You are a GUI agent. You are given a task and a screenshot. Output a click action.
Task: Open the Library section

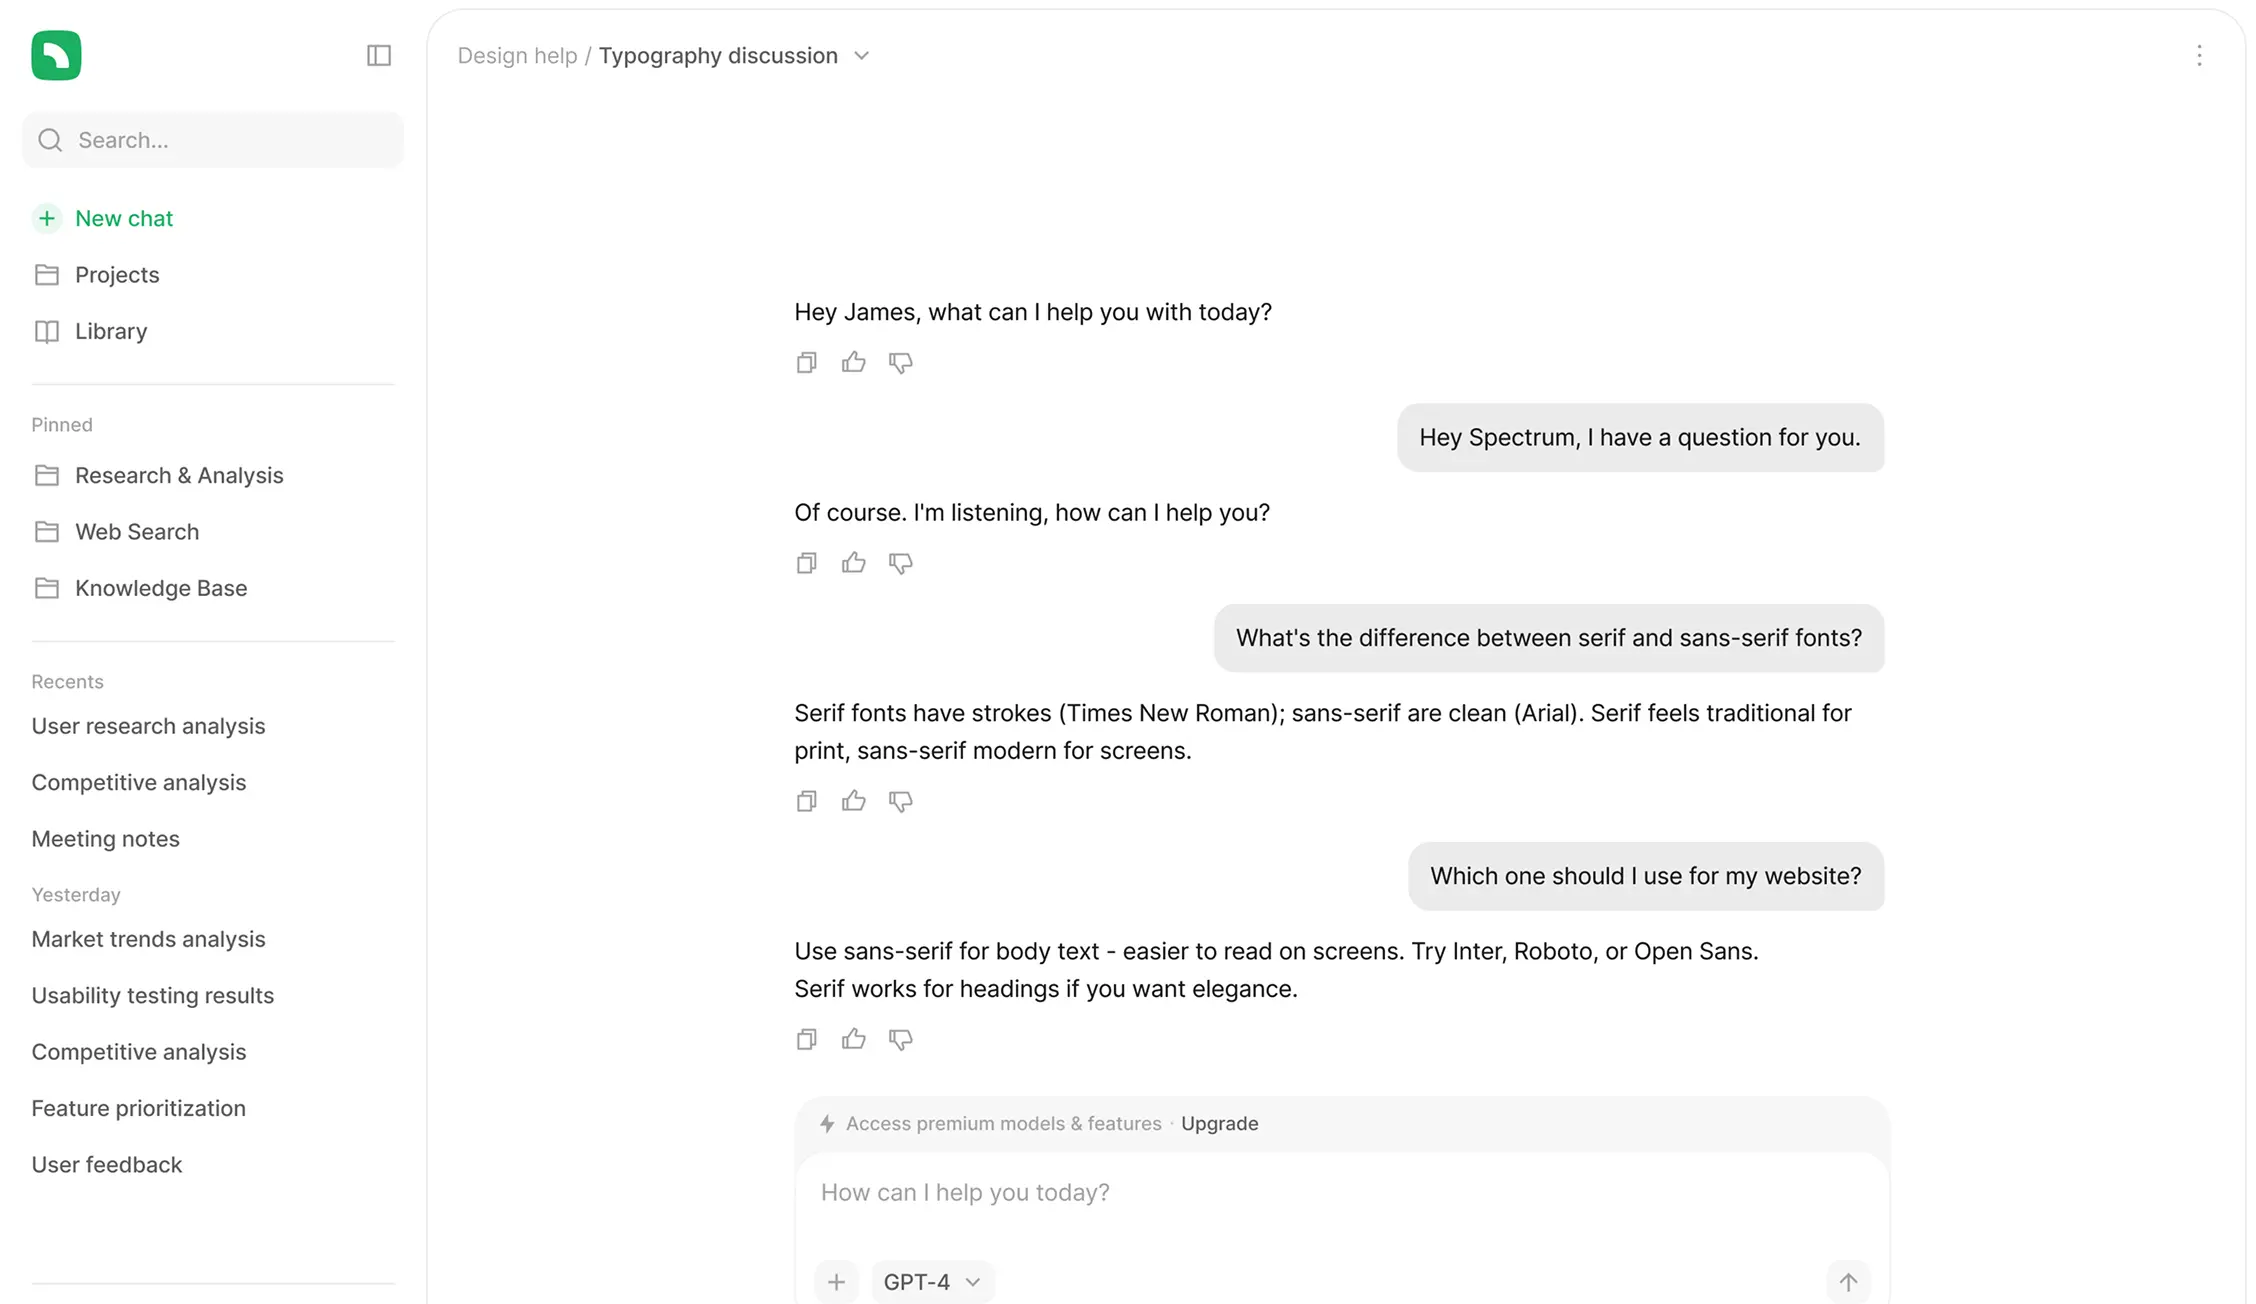(110, 331)
